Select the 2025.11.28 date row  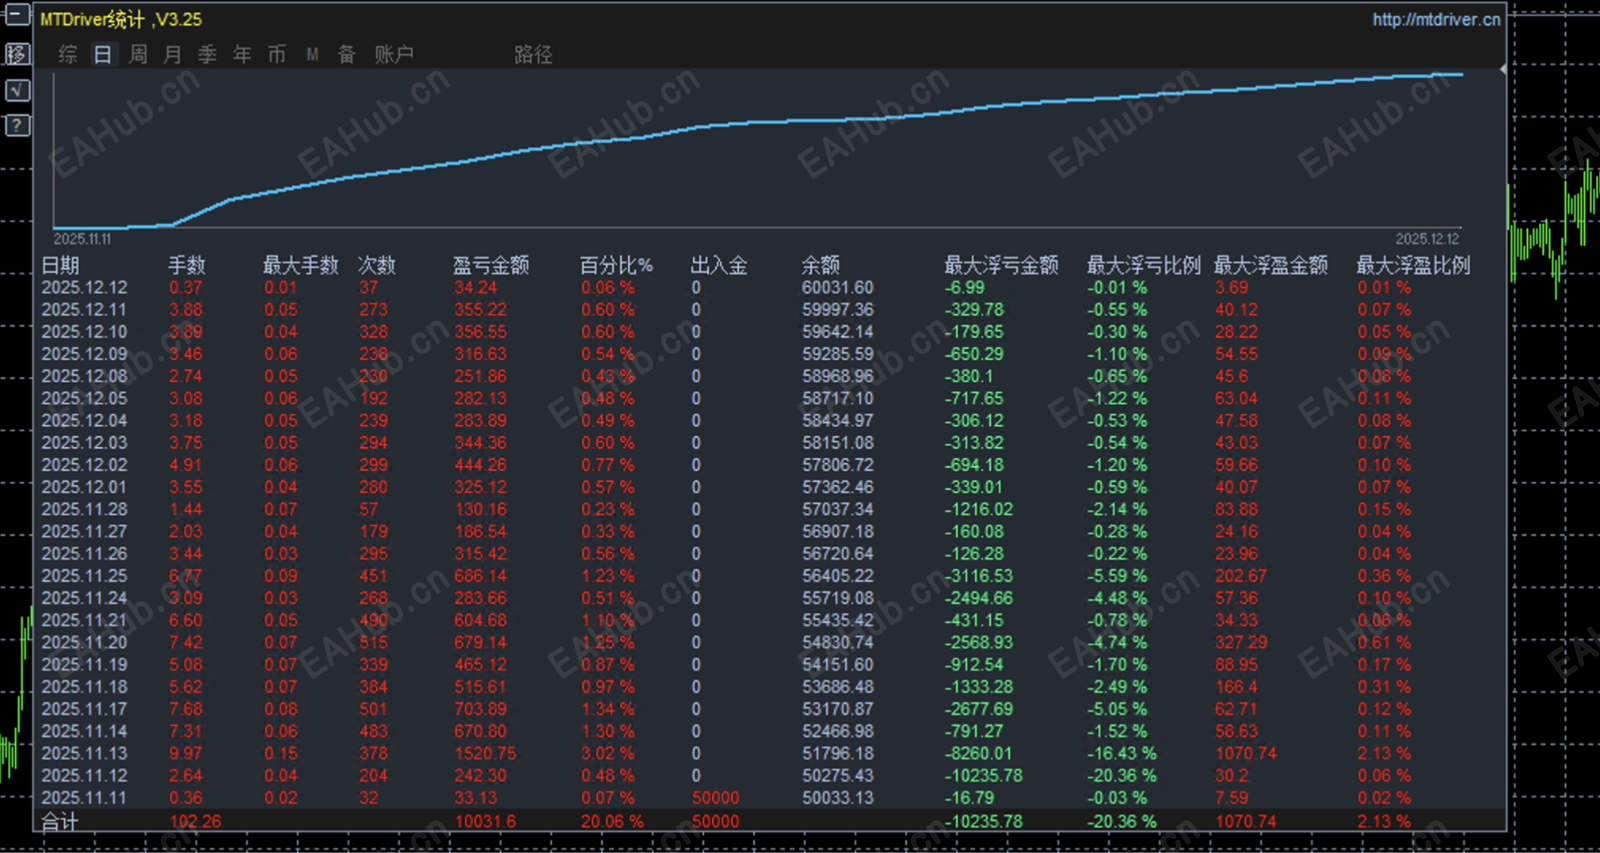pos(85,509)
